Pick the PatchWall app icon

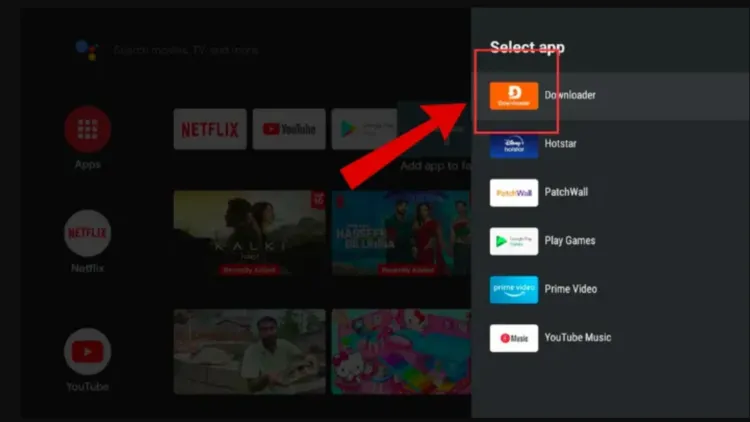514,193
